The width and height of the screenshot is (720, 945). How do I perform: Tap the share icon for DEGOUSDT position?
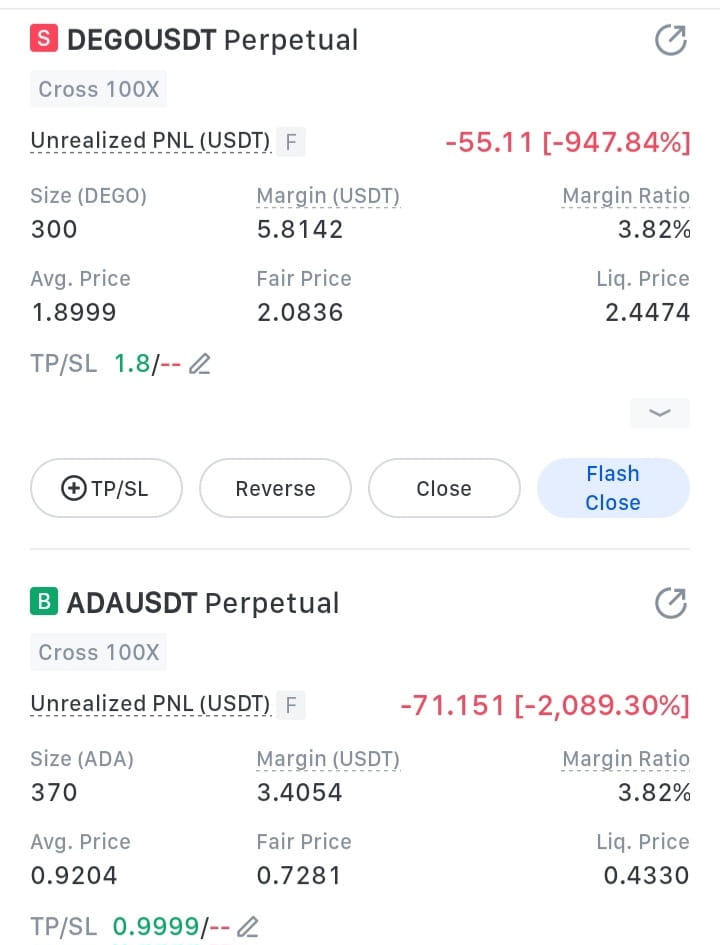click(x=671, y=40)
